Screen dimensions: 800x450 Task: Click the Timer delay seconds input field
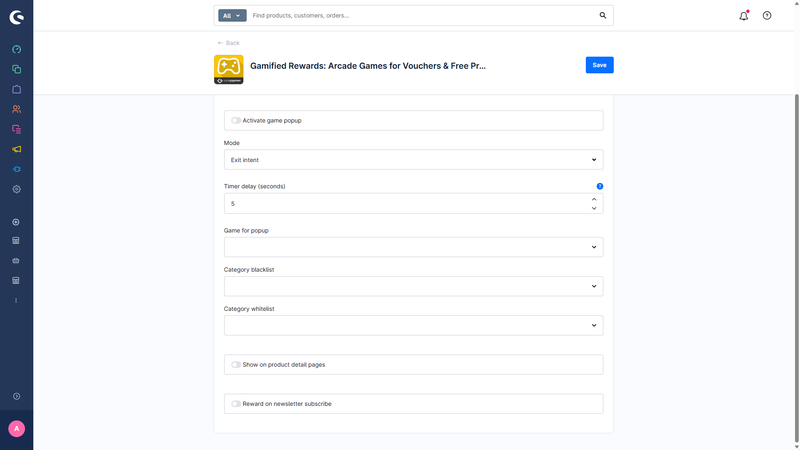point(405,204)
